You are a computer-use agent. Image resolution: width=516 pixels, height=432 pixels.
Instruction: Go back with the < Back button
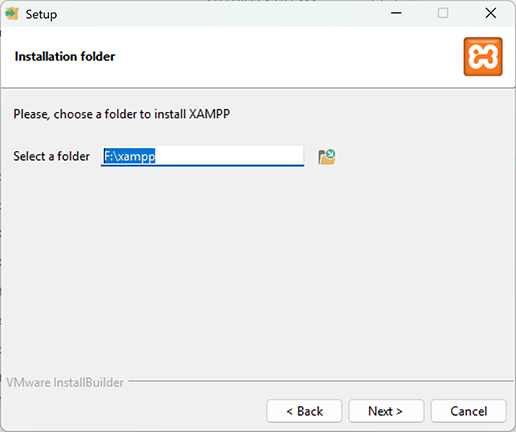[x=304, y=411]
